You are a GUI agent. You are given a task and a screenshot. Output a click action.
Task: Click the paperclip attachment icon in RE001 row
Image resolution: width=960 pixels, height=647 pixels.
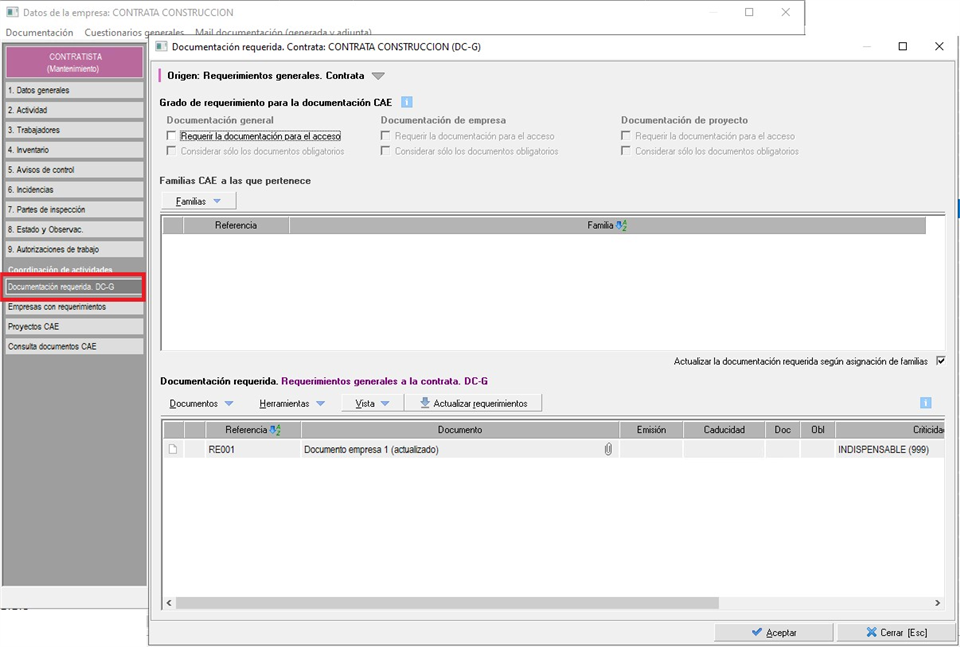coord(608,449)
